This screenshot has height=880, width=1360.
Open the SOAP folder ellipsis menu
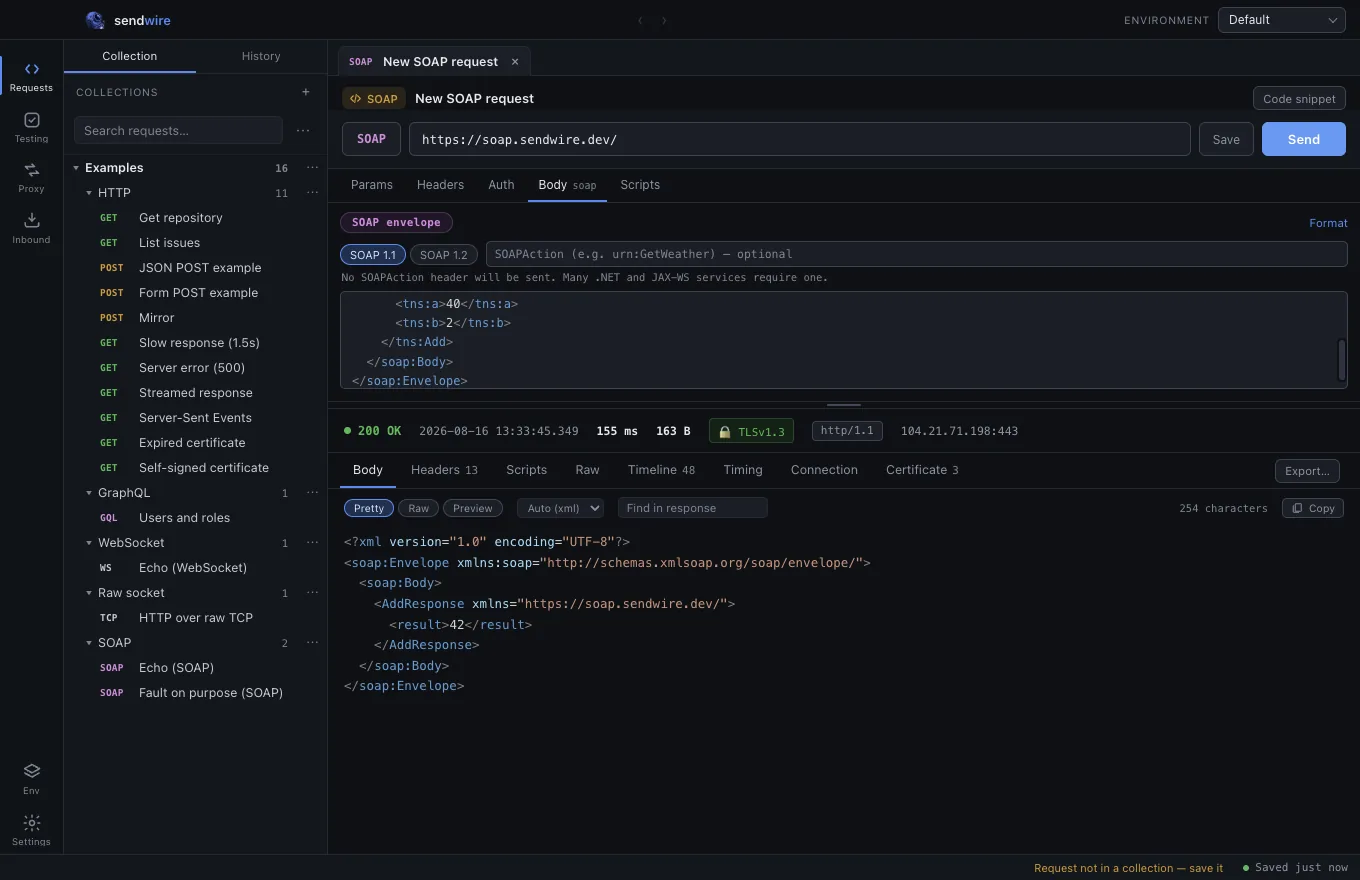coord(313,643)
